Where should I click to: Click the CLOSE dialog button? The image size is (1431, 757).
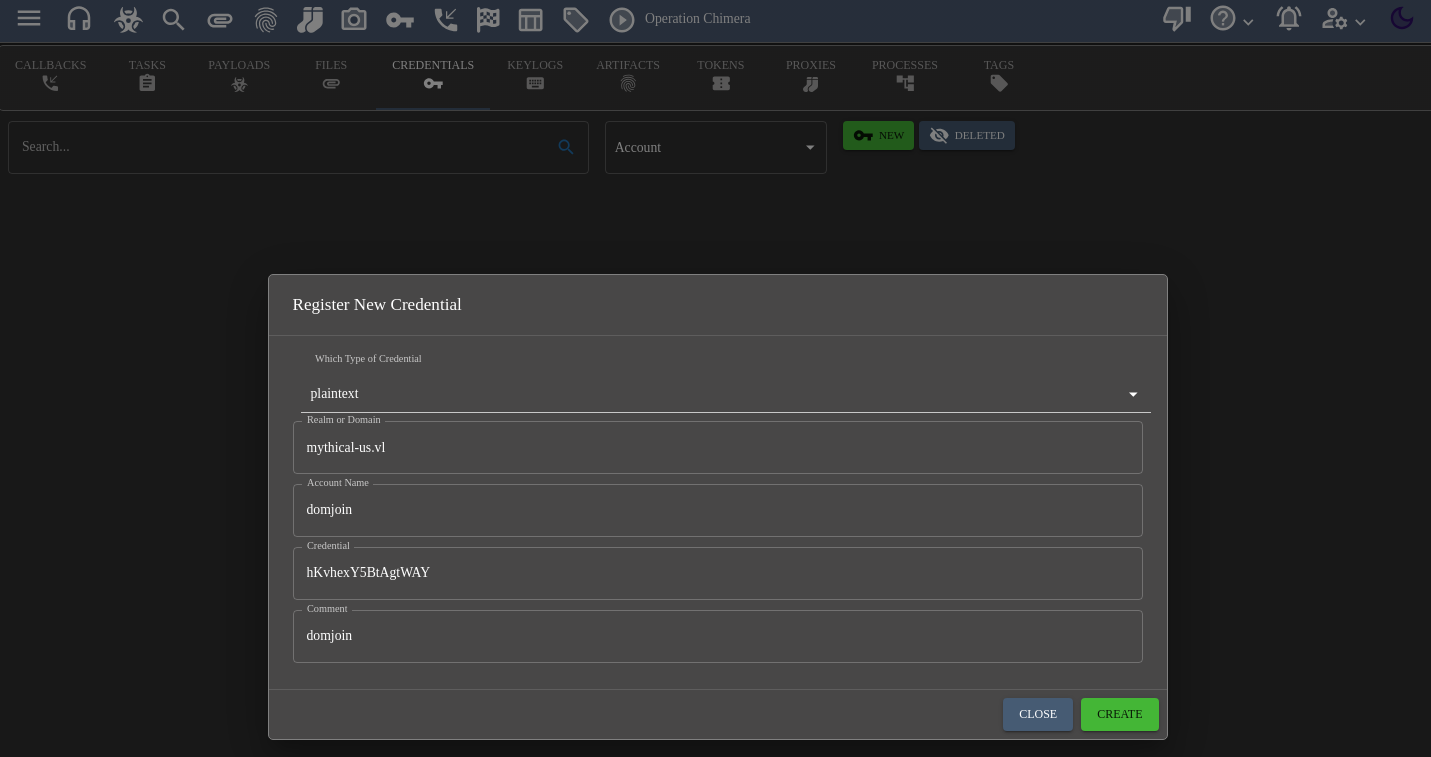click(1038, 714)
